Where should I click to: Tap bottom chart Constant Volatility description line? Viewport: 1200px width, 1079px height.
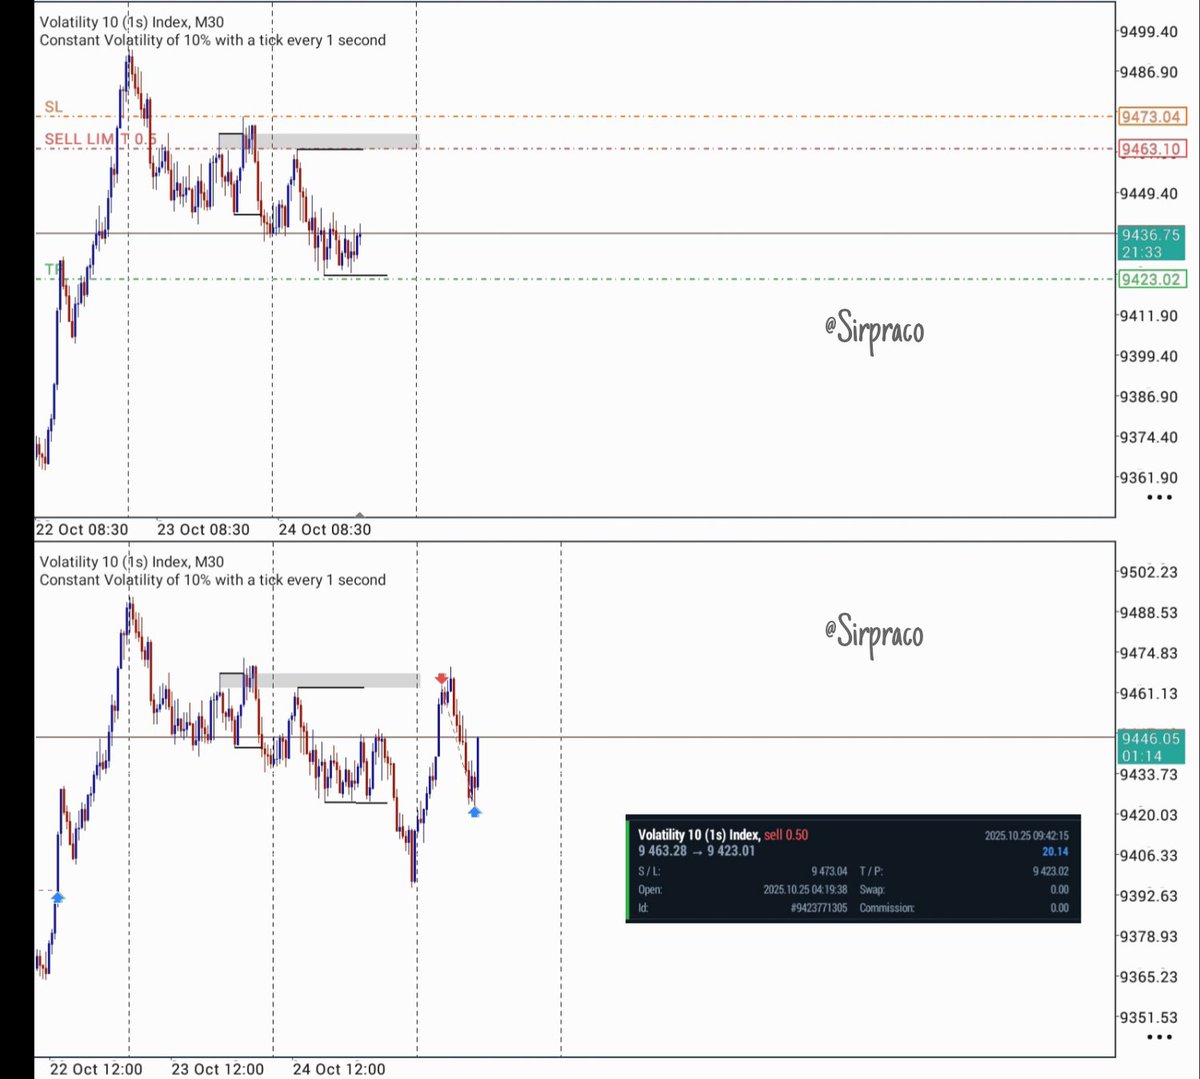(x=213, y=580)
